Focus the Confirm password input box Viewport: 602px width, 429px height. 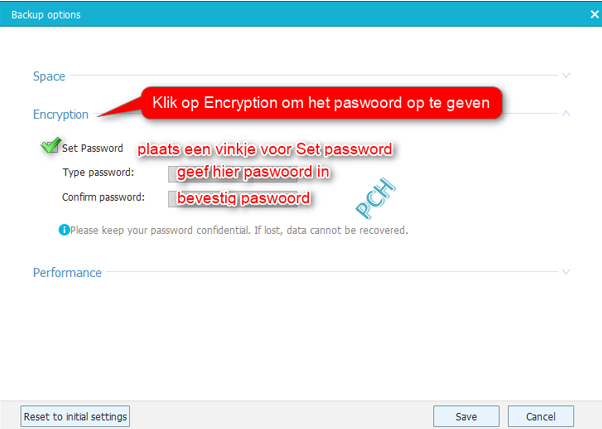[x=233, y=199]
